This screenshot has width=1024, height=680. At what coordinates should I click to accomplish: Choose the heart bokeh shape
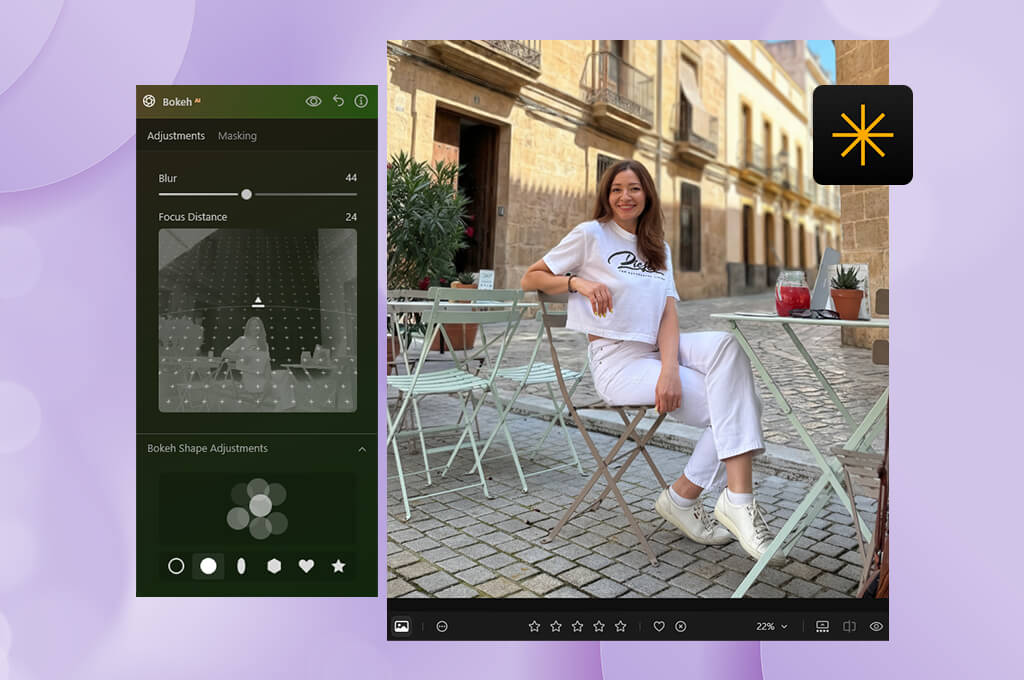(306, 566)
